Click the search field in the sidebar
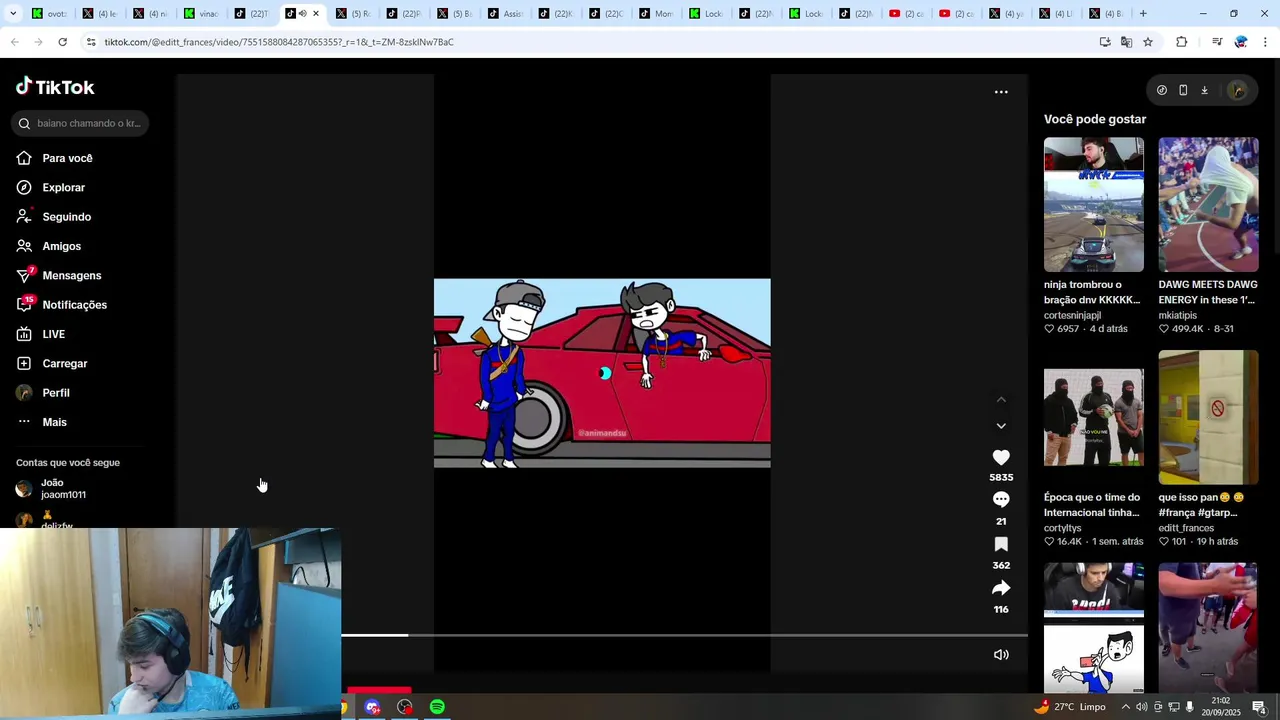Viewport: 1280px width, 720px height. coord(81,123)
